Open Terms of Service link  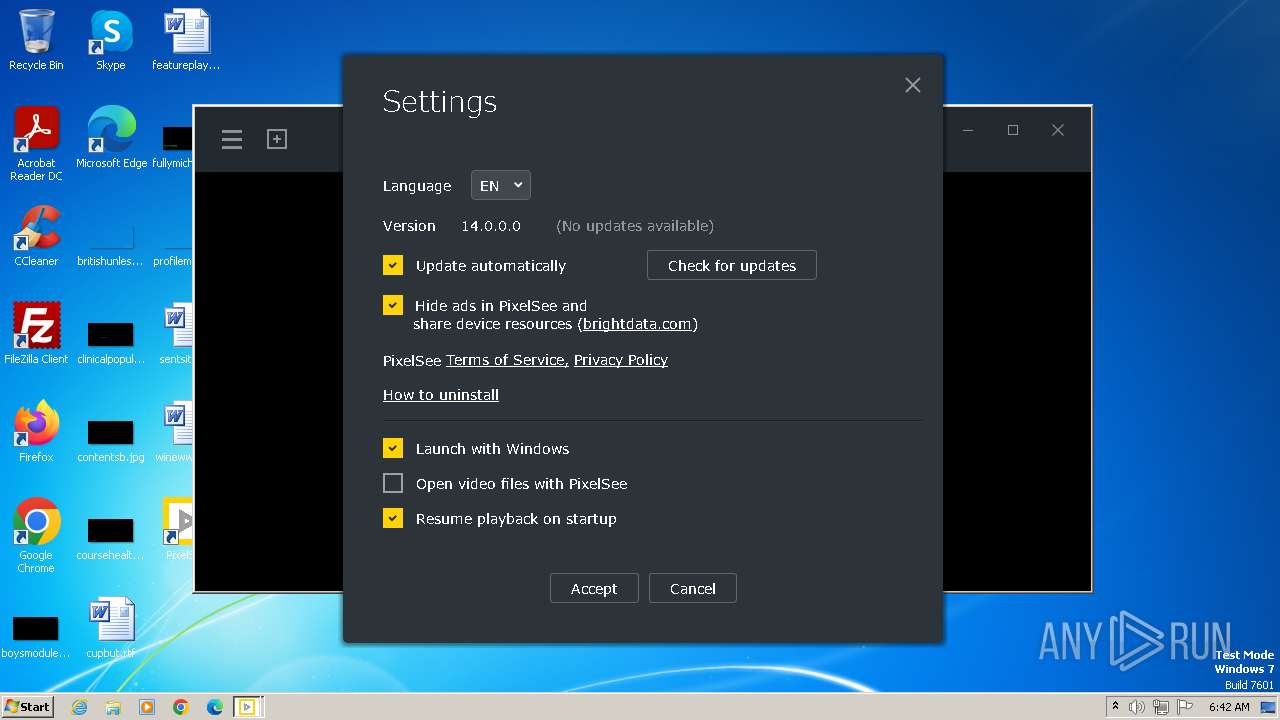click(507, 360)
